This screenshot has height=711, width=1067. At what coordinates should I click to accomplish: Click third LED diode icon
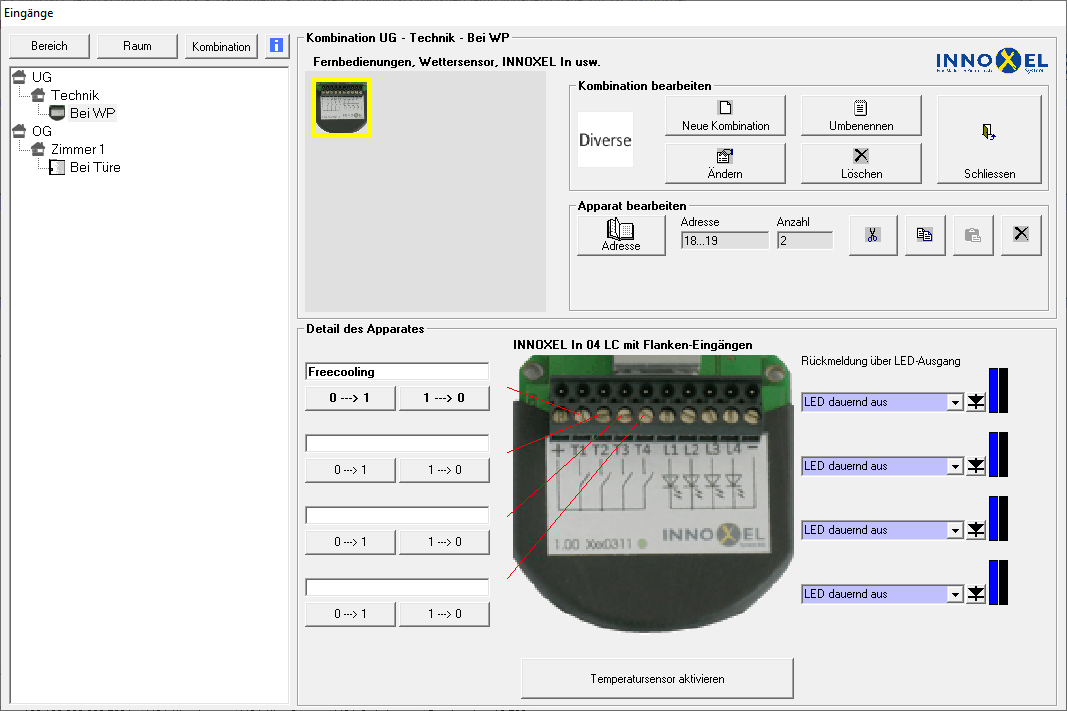tap(976, 530)
